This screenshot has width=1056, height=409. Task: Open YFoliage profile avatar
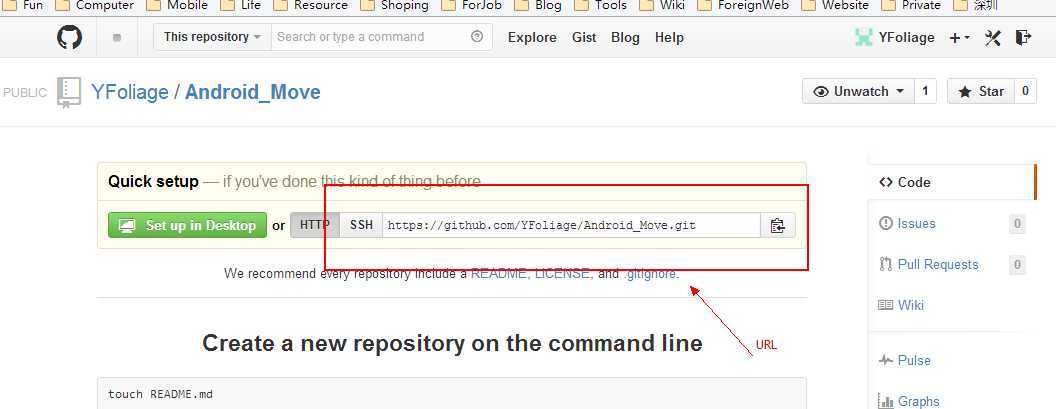pos(863,37)
